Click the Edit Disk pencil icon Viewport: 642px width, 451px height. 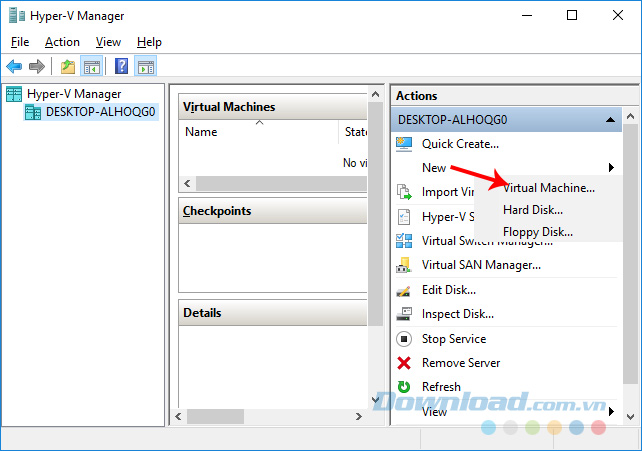tap(404, 290)
